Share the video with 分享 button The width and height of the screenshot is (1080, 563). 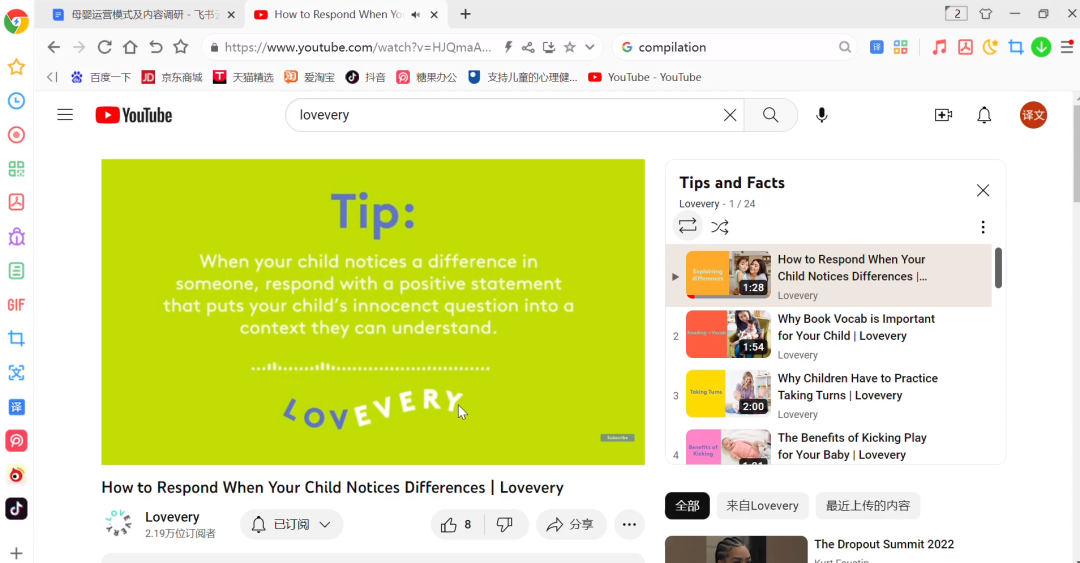[571, 524]
